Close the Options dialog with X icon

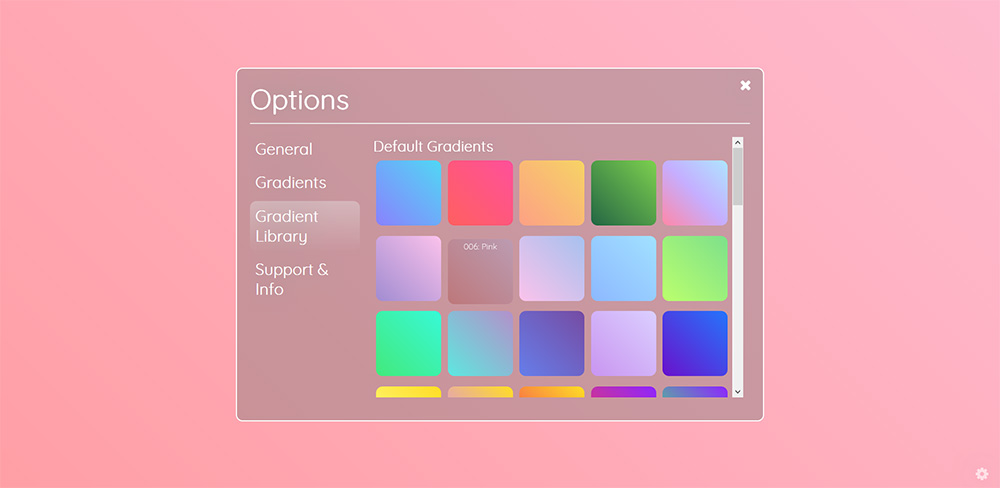click(745, 85)
